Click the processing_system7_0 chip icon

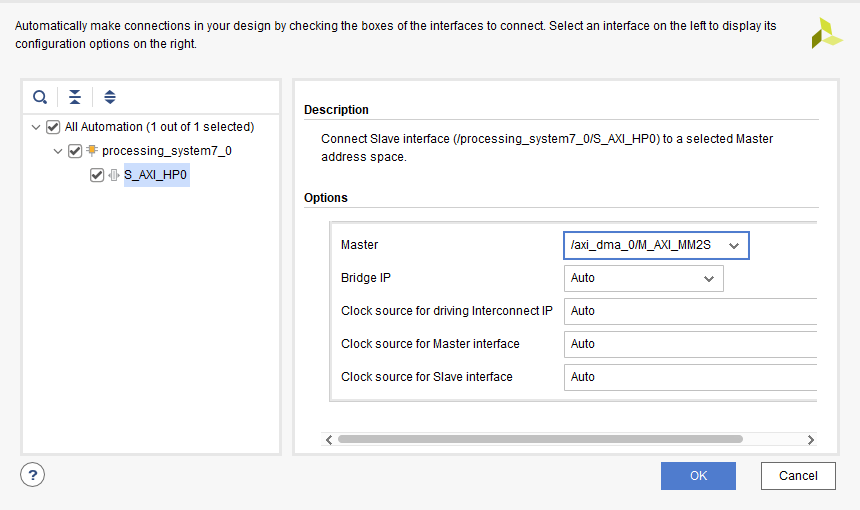(92, 151)
